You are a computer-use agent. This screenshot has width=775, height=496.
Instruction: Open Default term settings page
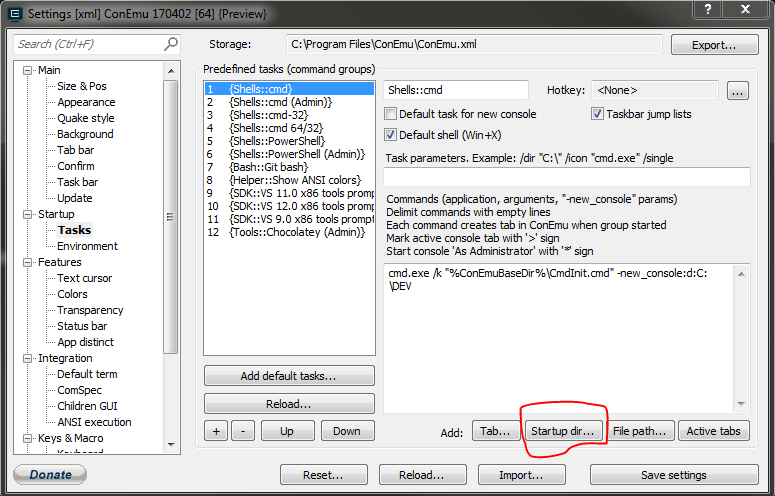pyautogui.click(x=87, y=374)
